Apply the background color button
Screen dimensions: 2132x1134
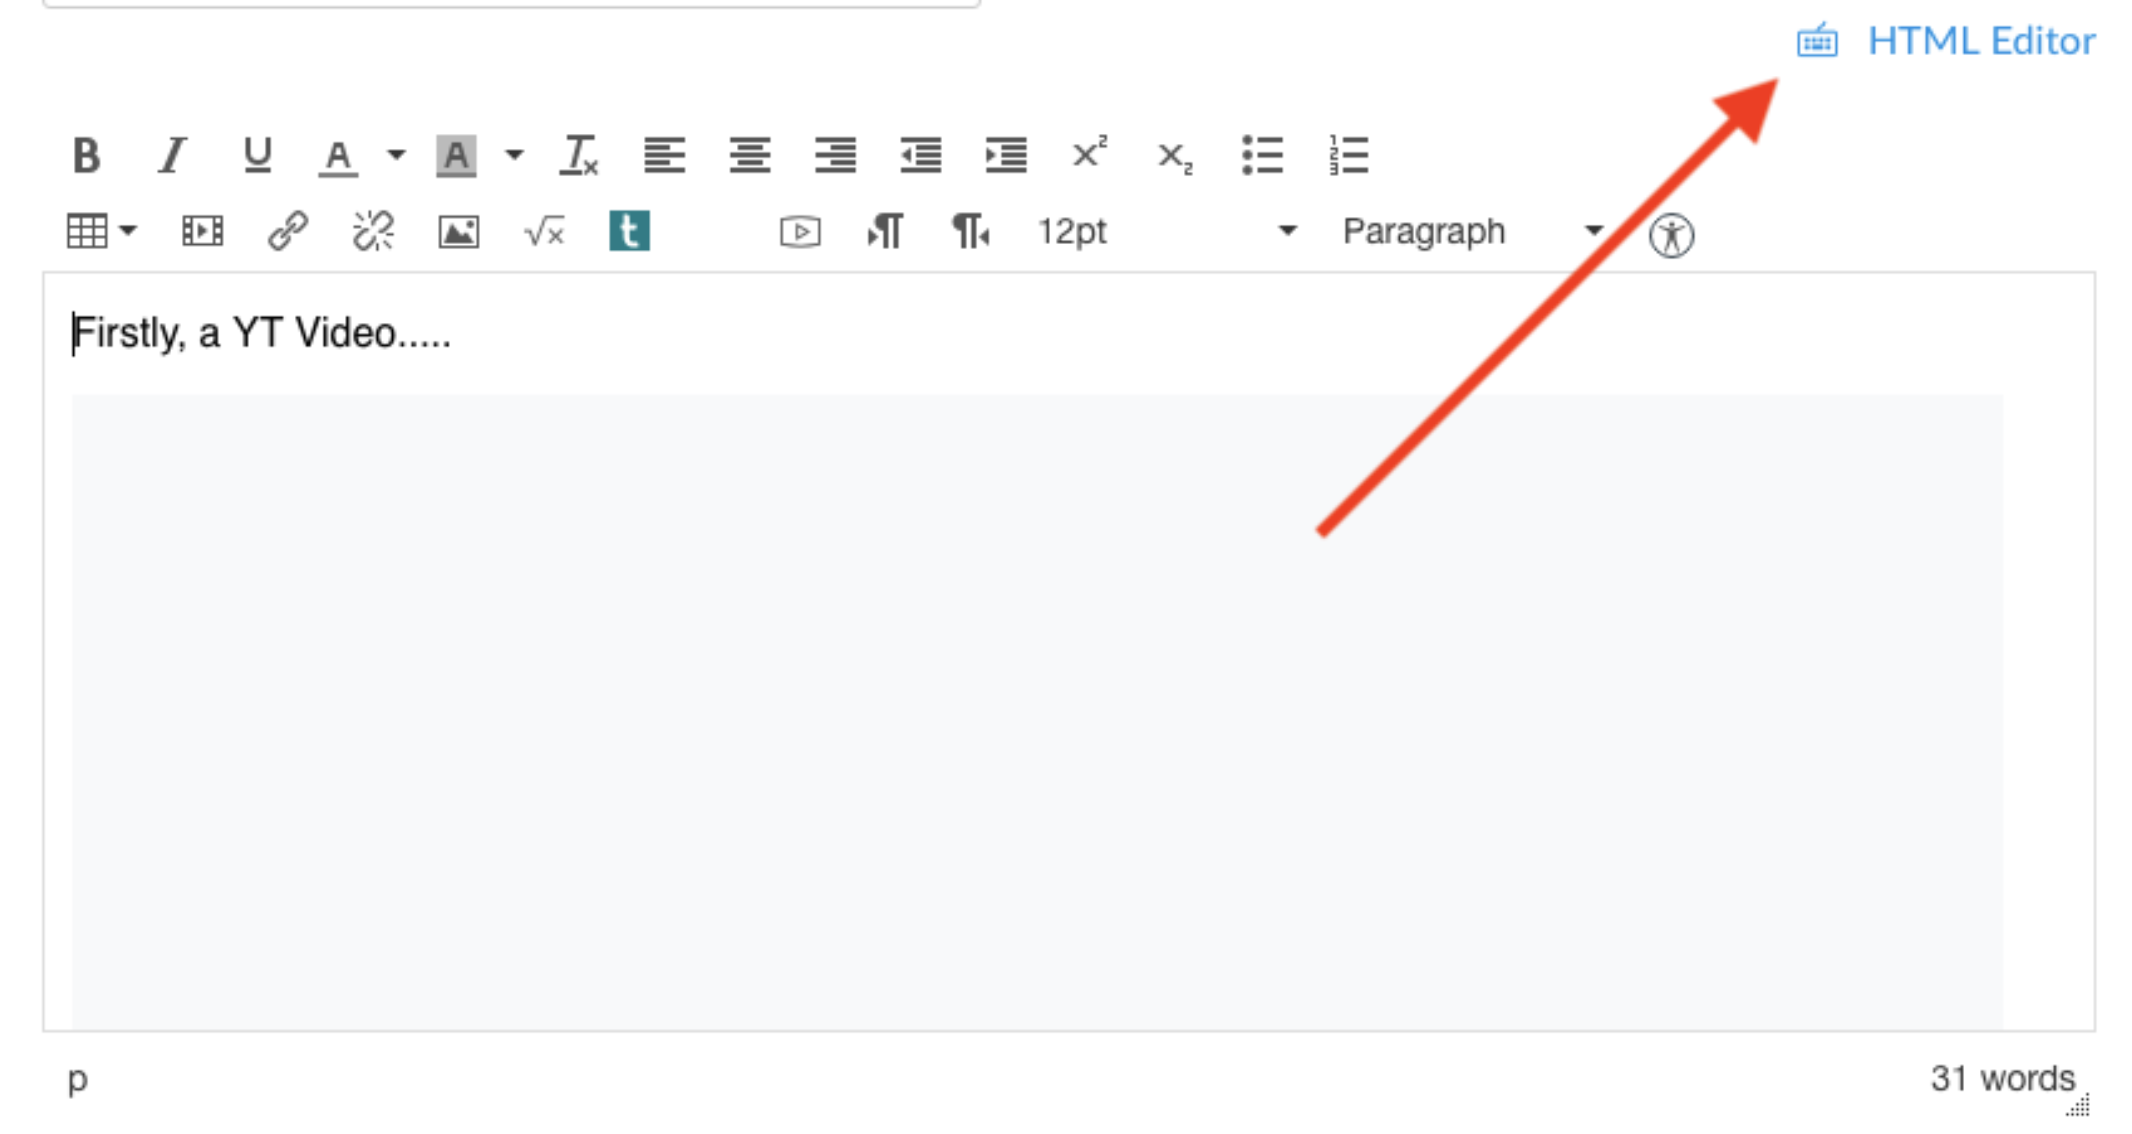pos(456,156)
